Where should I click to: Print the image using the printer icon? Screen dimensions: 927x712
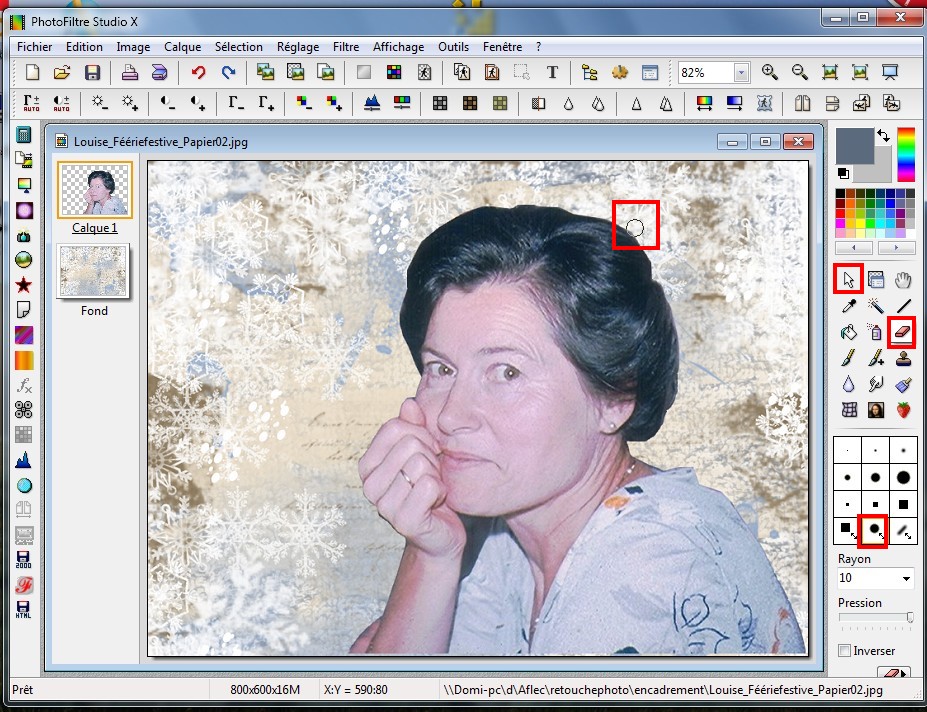click(130, 72)
